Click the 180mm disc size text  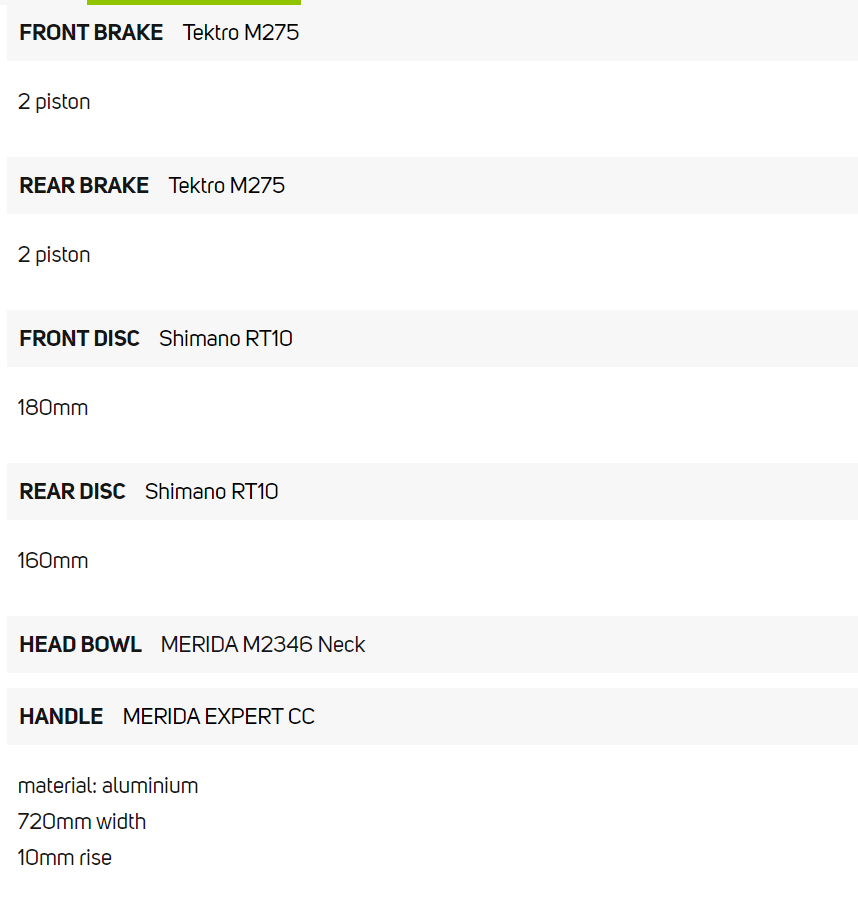point(53,408)
